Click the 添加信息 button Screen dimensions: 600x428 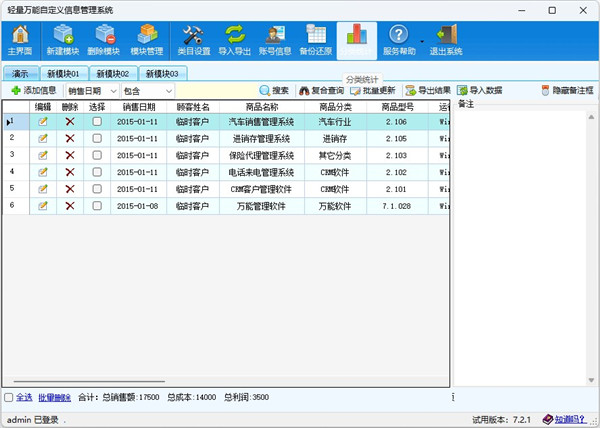33,91
